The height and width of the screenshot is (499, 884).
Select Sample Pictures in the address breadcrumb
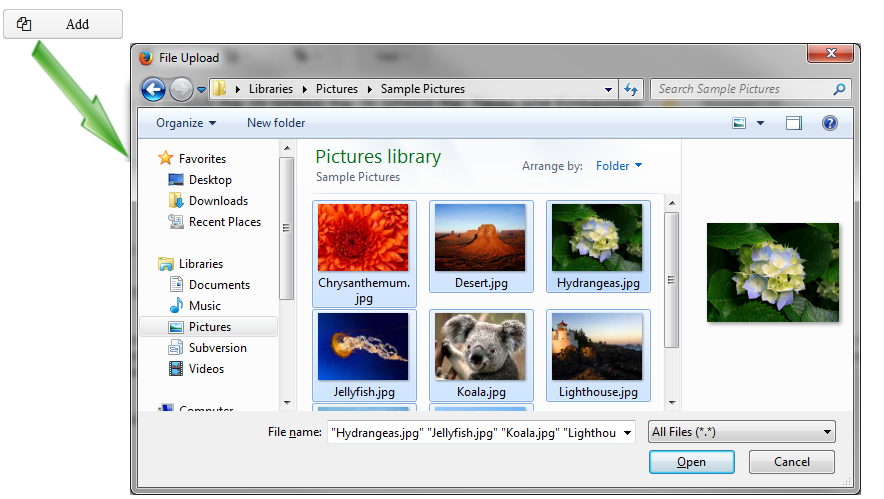pos(423,89)
